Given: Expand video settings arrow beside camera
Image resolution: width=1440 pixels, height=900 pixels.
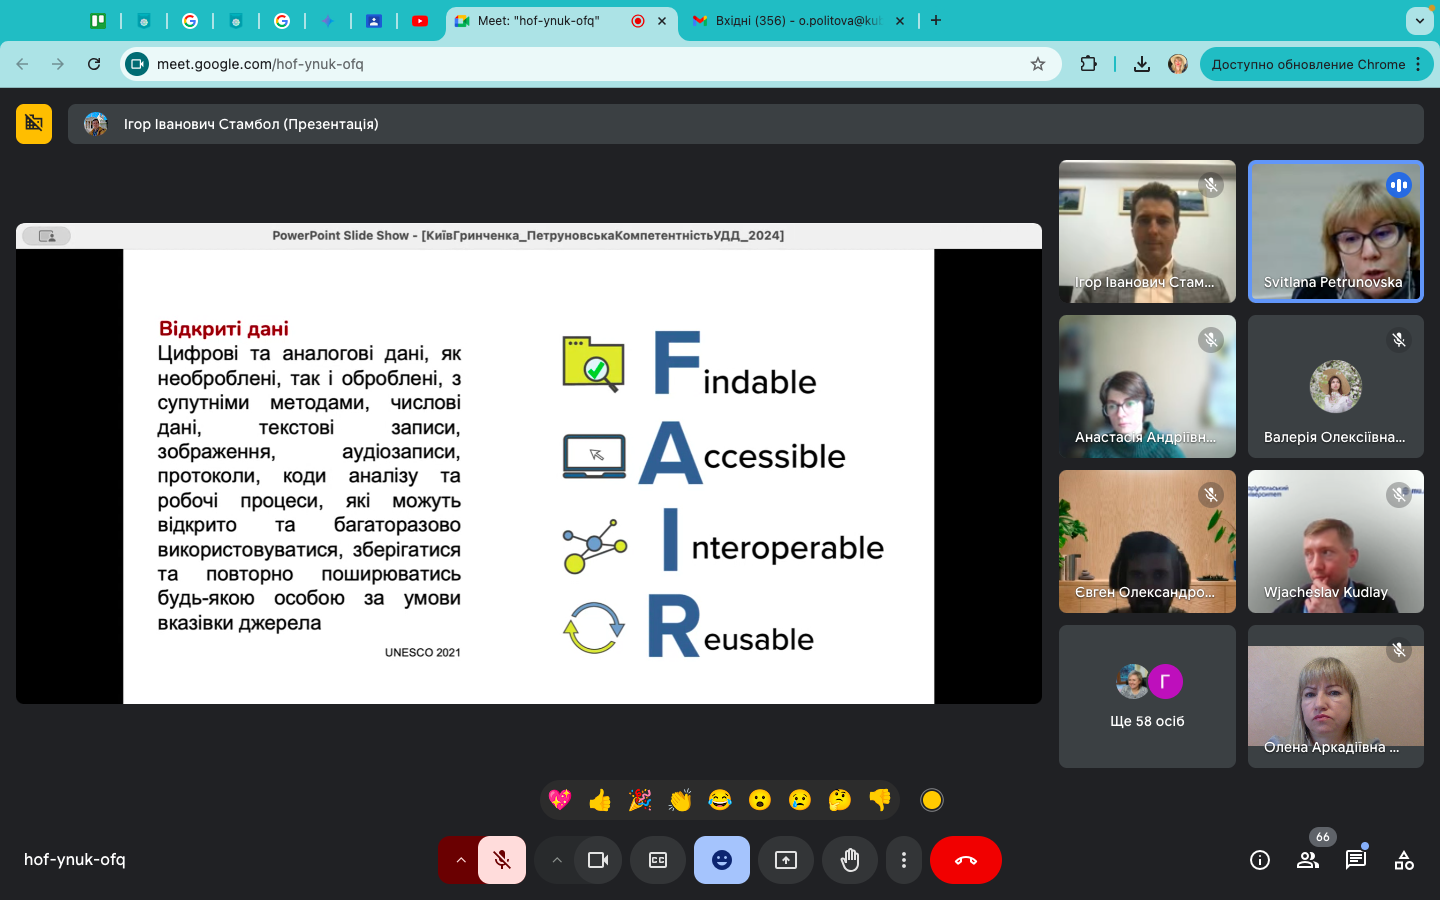Looking at the screenshot, I should coord(557,860).
